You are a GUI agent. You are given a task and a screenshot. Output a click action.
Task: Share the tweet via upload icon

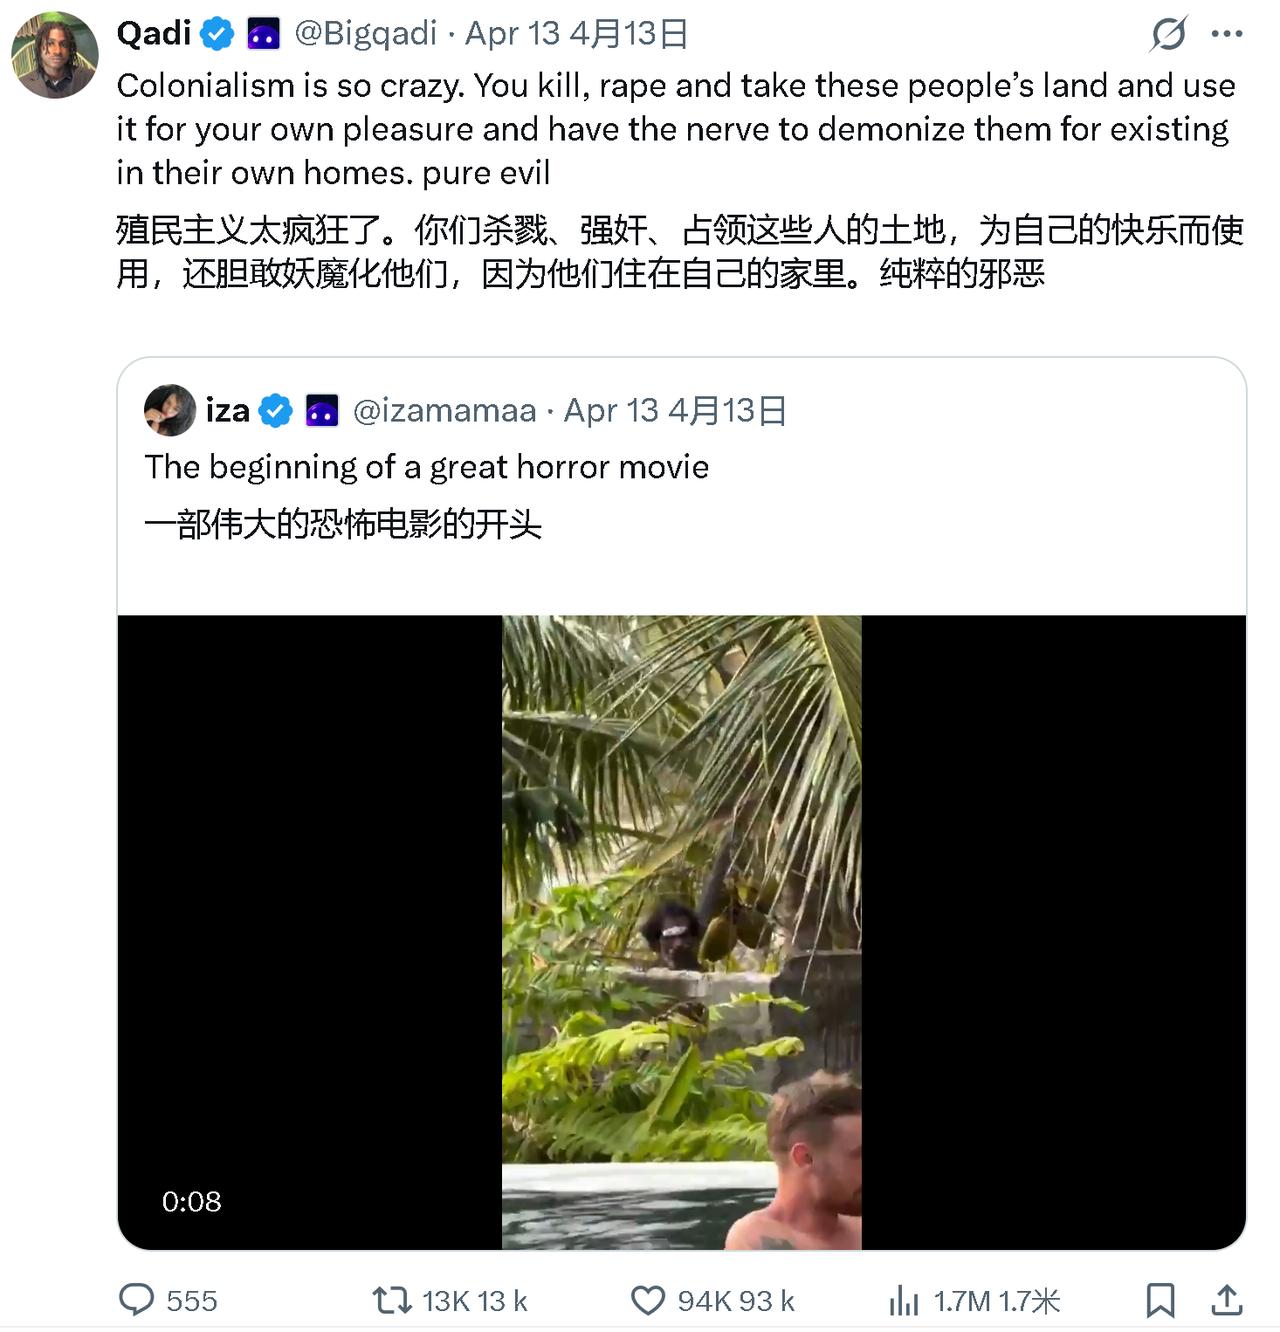pos(1227,1300)
